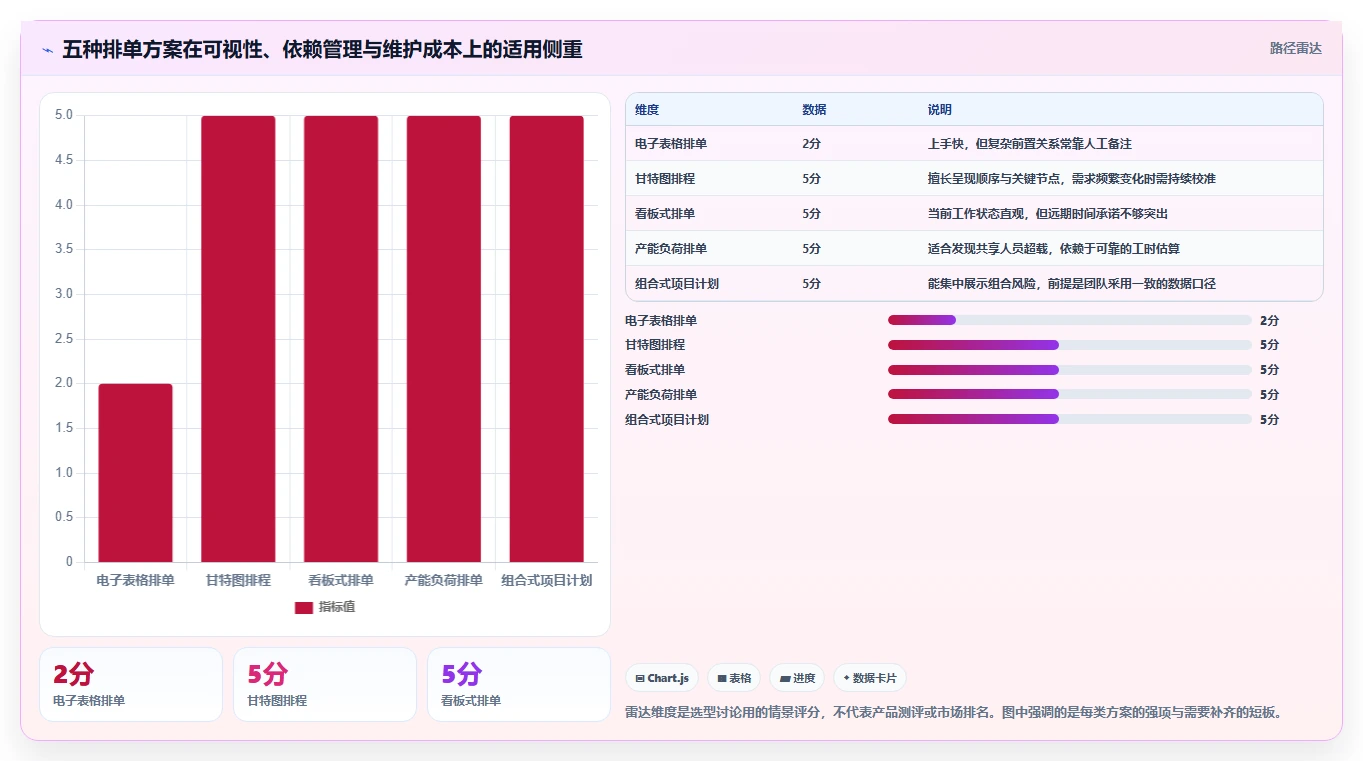The image size is (1363, 761).
Task: Click the 5分 看板式排单 data card
Action: (x=519, y=685)
